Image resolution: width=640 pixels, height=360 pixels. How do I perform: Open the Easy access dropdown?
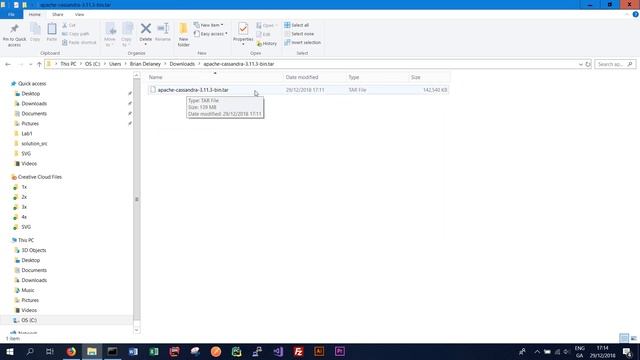211,34
